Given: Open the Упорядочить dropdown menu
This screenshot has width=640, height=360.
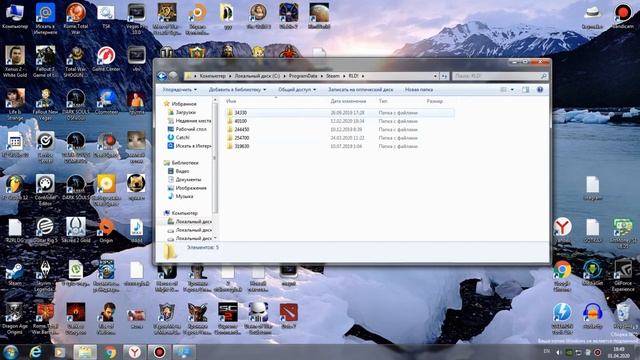Looking at the screenshot, I should 179,89.
